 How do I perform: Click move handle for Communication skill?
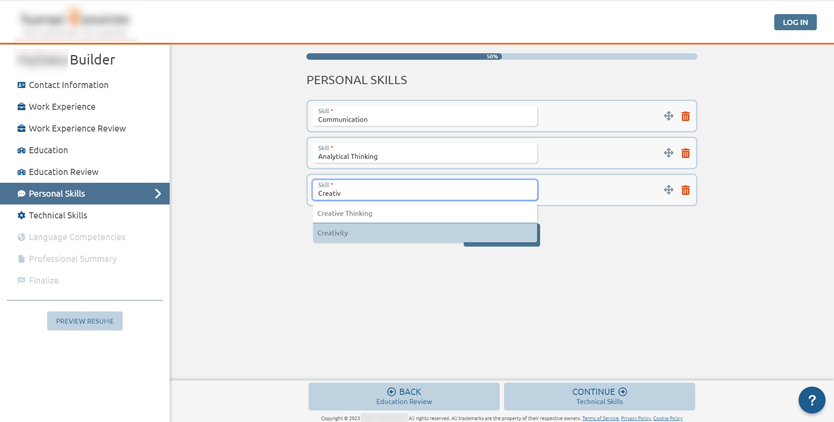[668, 116]
